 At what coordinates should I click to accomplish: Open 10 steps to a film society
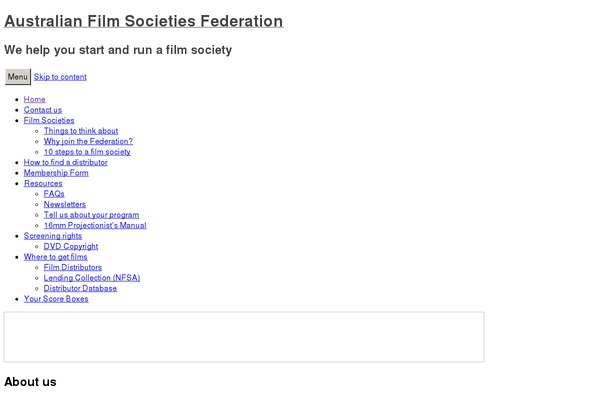pyautogui.click(x=87, y=152)
